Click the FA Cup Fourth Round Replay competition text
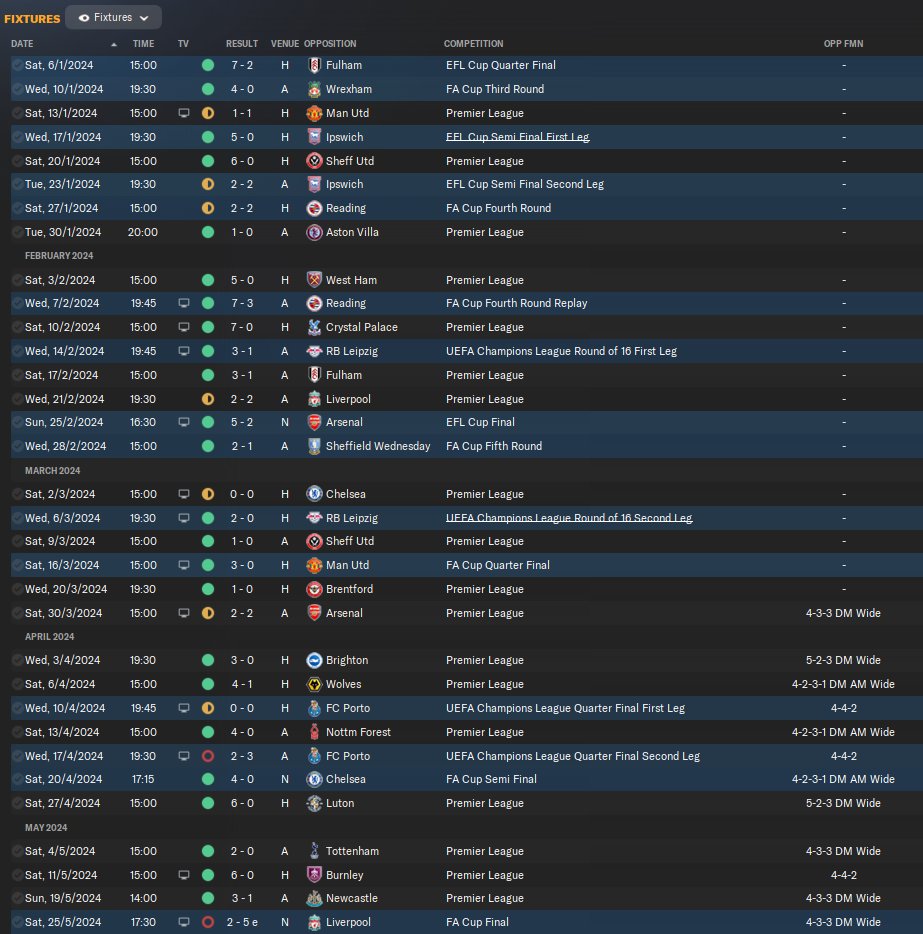Screen dimensions: 923x934 pyautogui.click(x=516, y=303)
